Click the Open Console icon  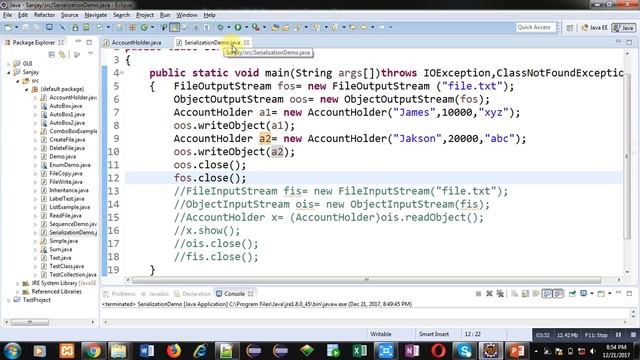pyautogui.click(x=601, y=293)
